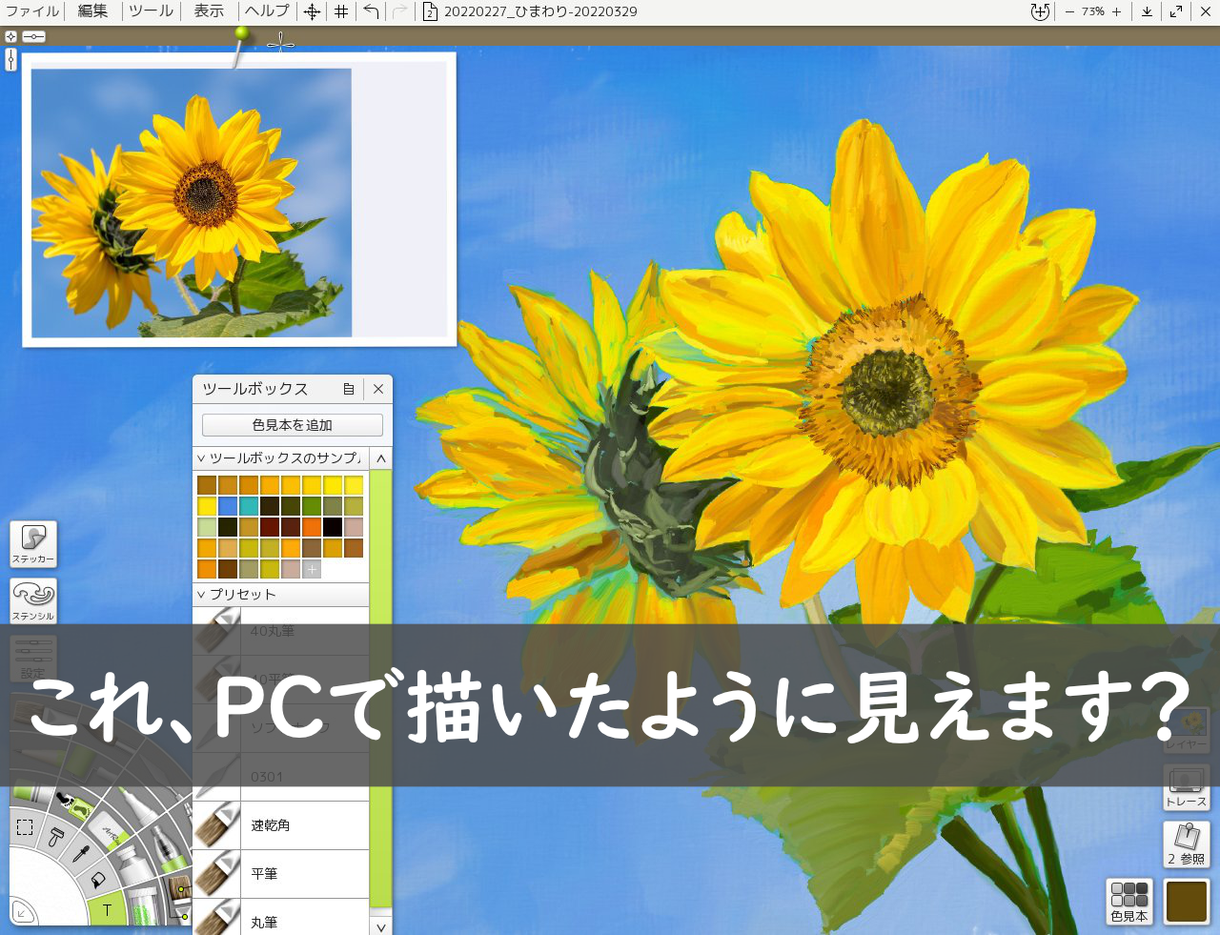Select the 40丸筆 preset
1220x935 pixels.
pos(280,631)
